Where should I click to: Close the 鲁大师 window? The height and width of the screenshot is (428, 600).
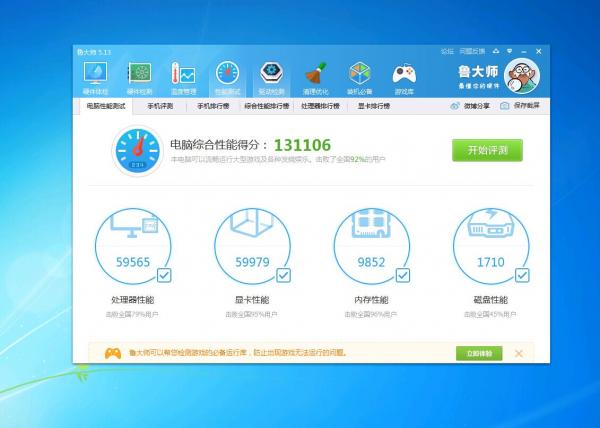tap(538, 51)
